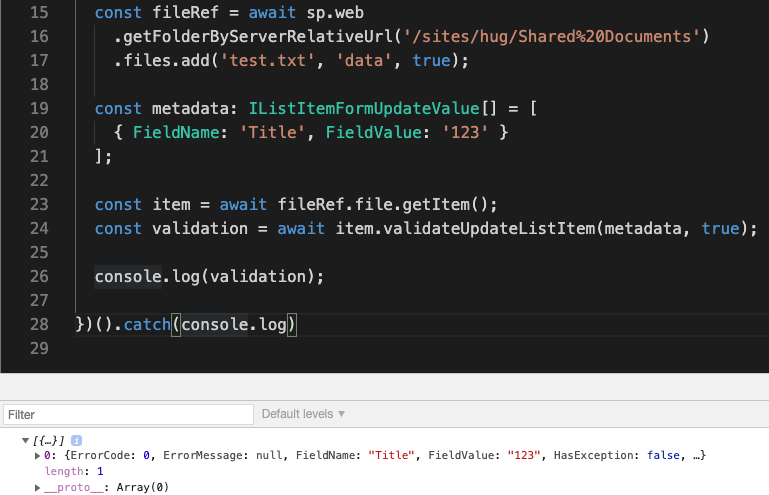
Task: Click ErrorMessage: null in console output
Action: (223, 456)
